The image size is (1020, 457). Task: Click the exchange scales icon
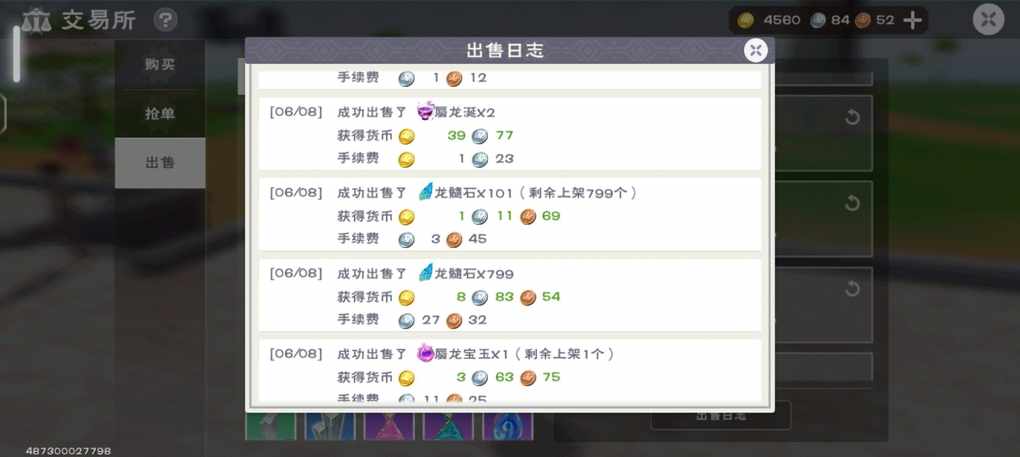click(x=36, y=21)
